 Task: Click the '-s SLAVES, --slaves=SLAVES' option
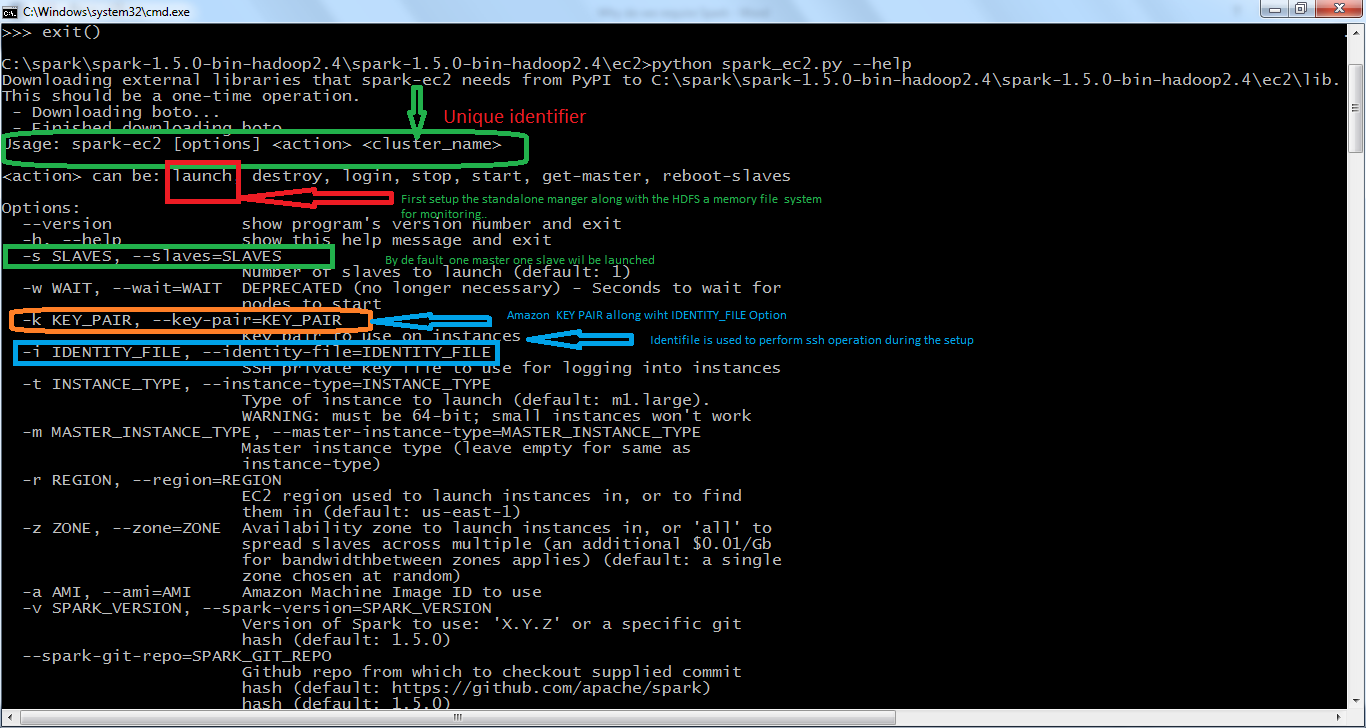click(x=151, y=256)
